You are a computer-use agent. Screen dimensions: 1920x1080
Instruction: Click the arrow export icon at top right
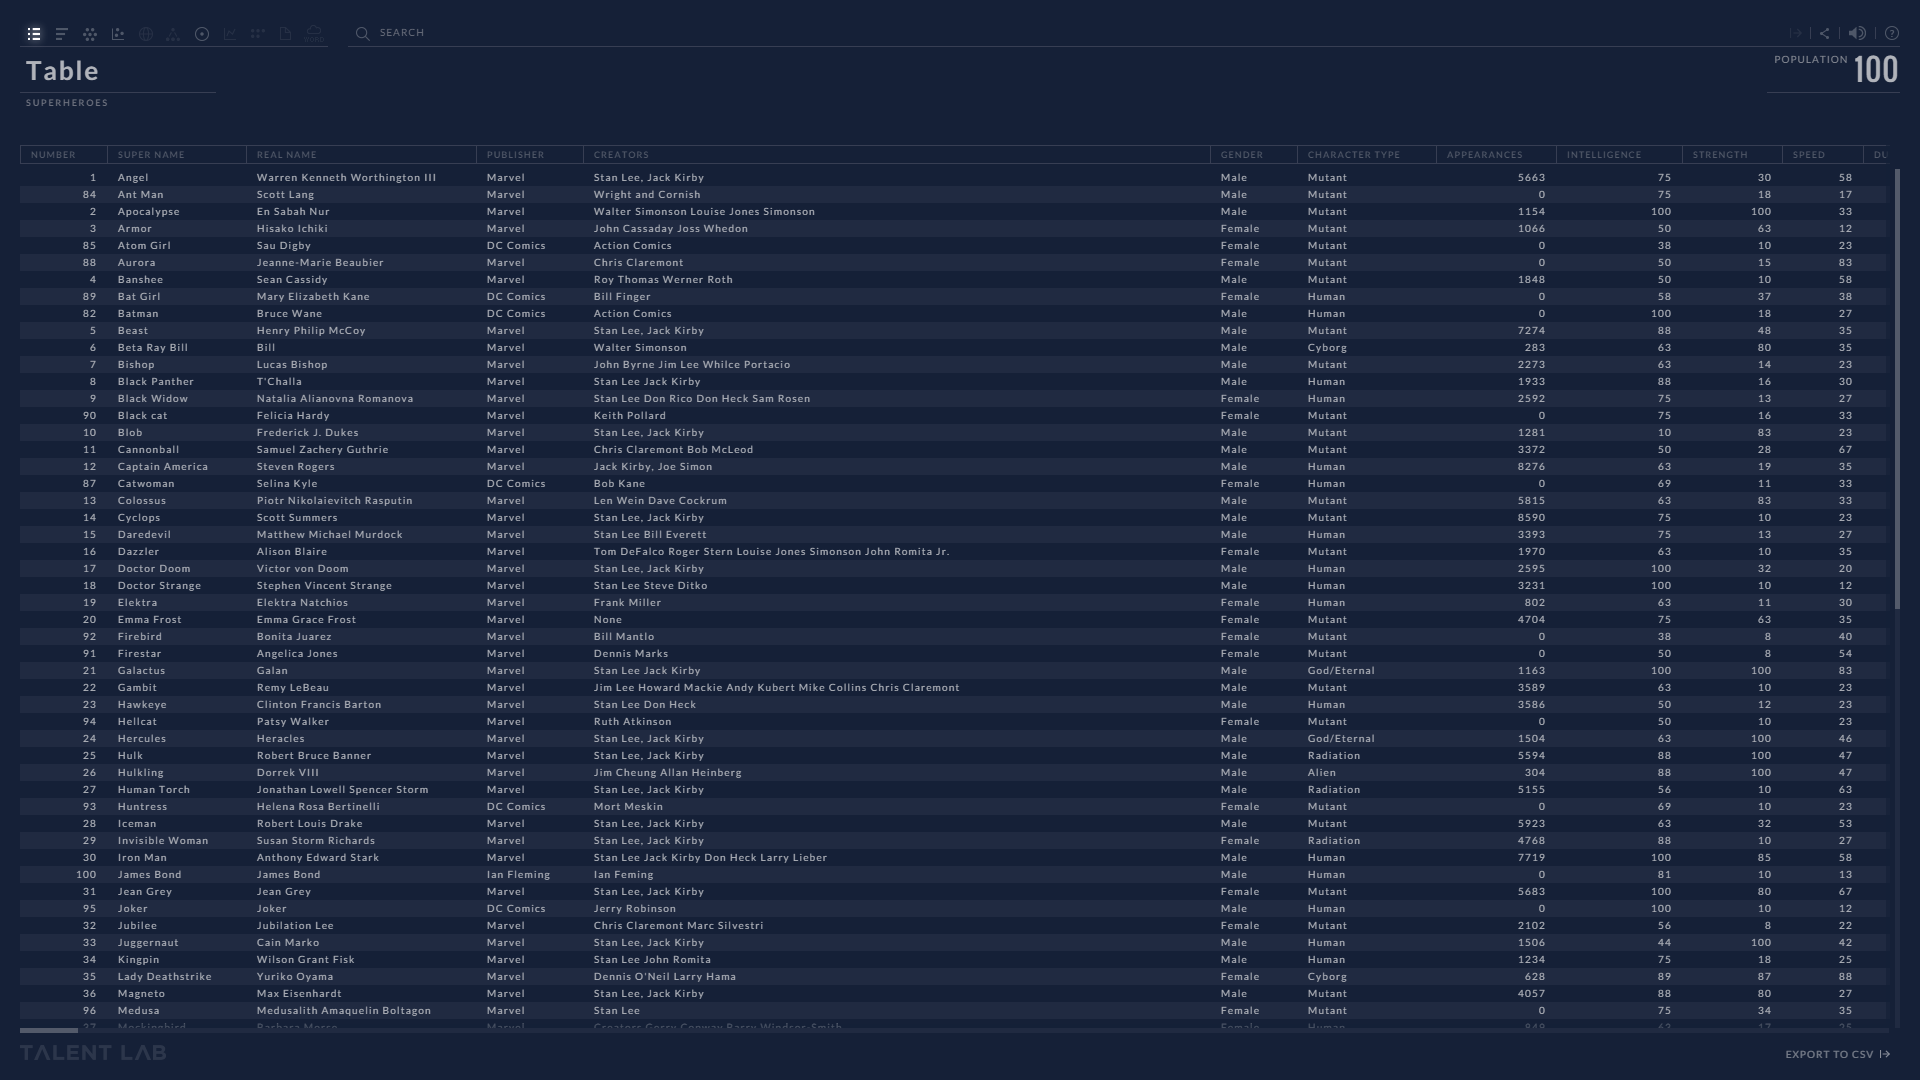[x=1796, y=33]
